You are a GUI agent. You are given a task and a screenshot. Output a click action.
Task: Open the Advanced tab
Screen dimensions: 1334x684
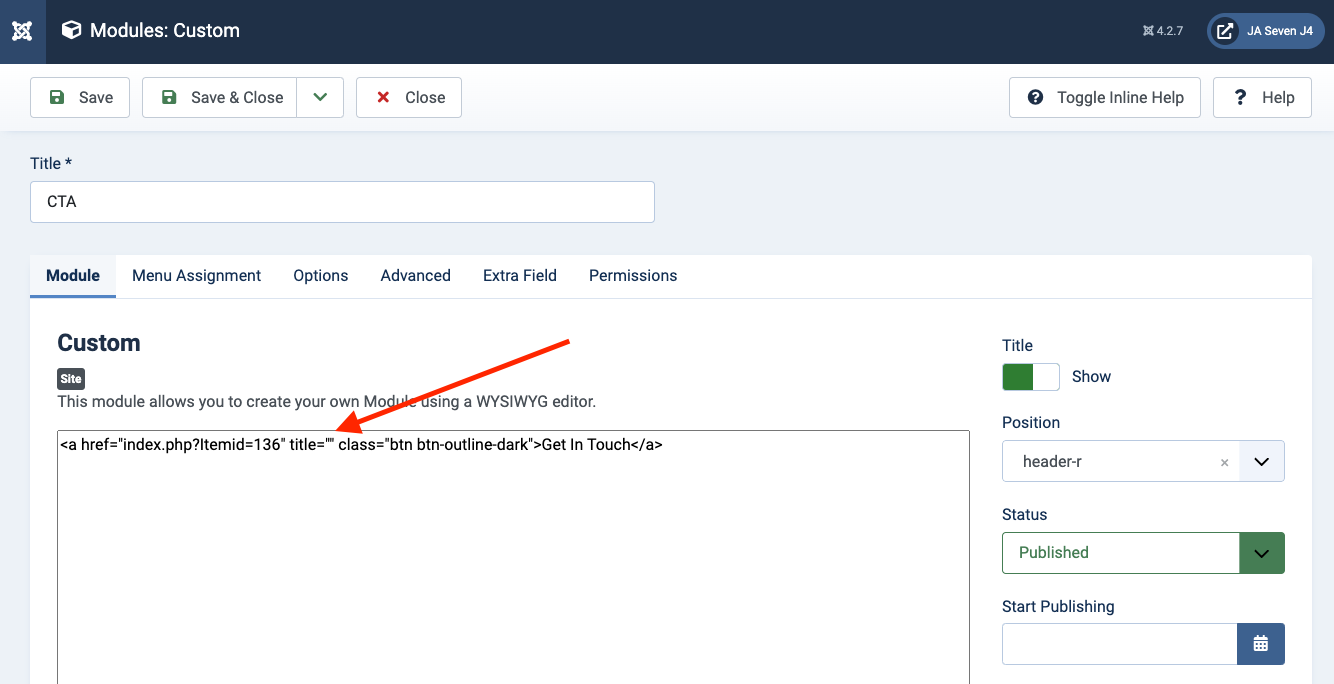pos(415,276)
